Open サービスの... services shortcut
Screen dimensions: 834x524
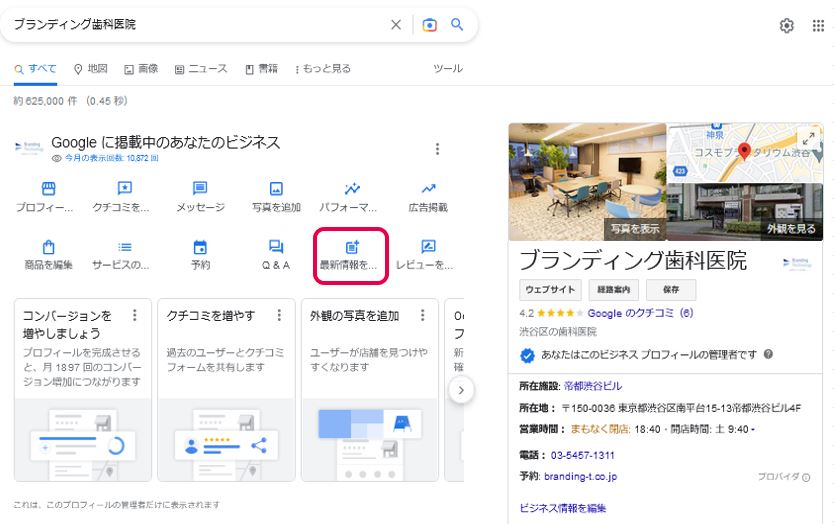point(122,255)
